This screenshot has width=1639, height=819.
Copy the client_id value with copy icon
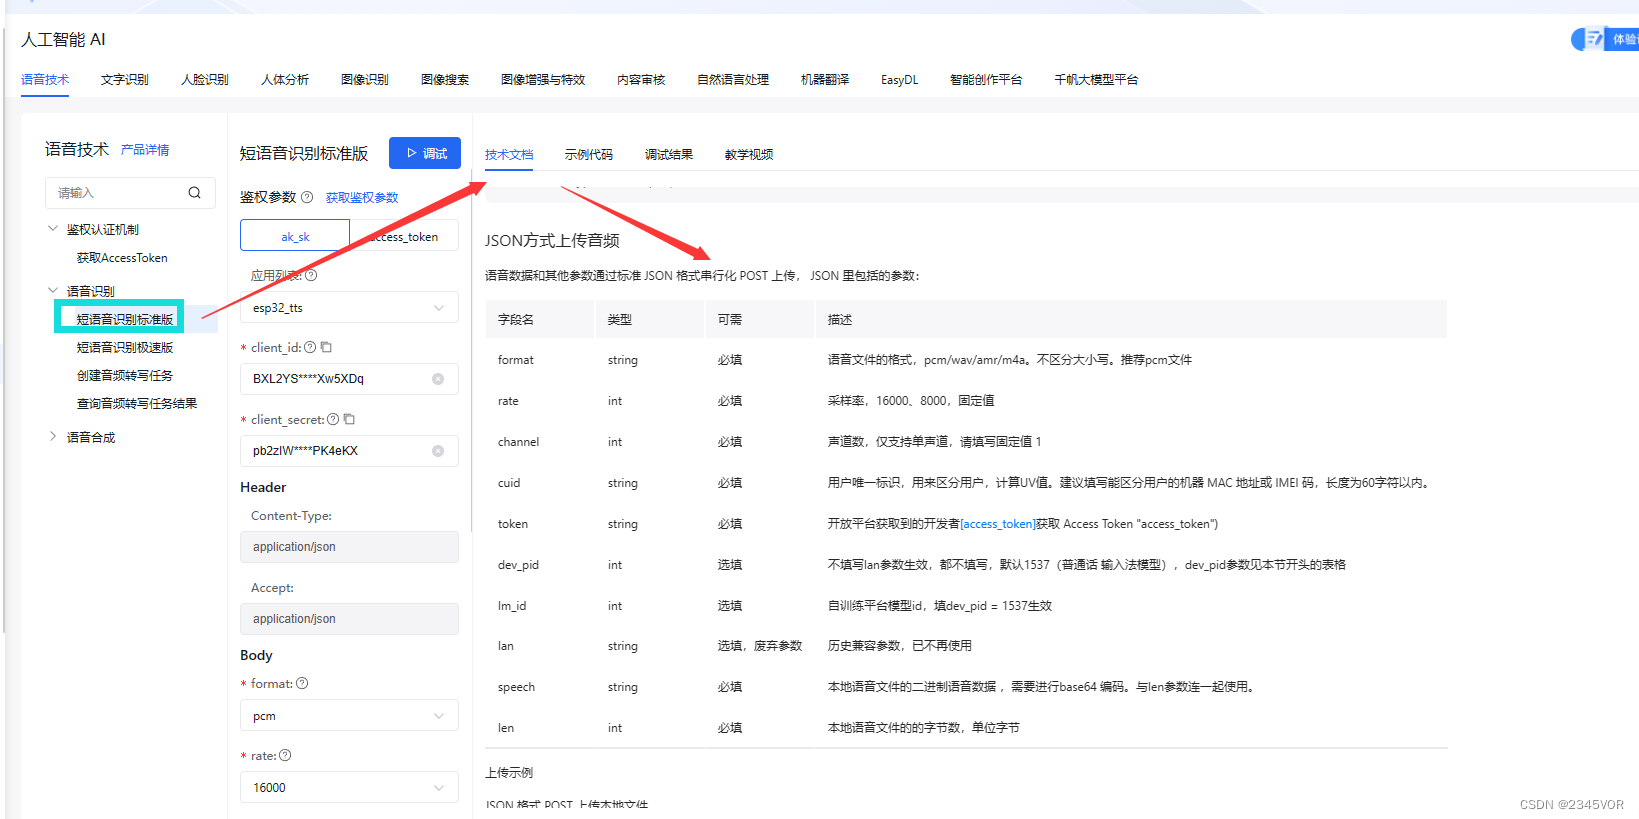click(x=326, y=347)
